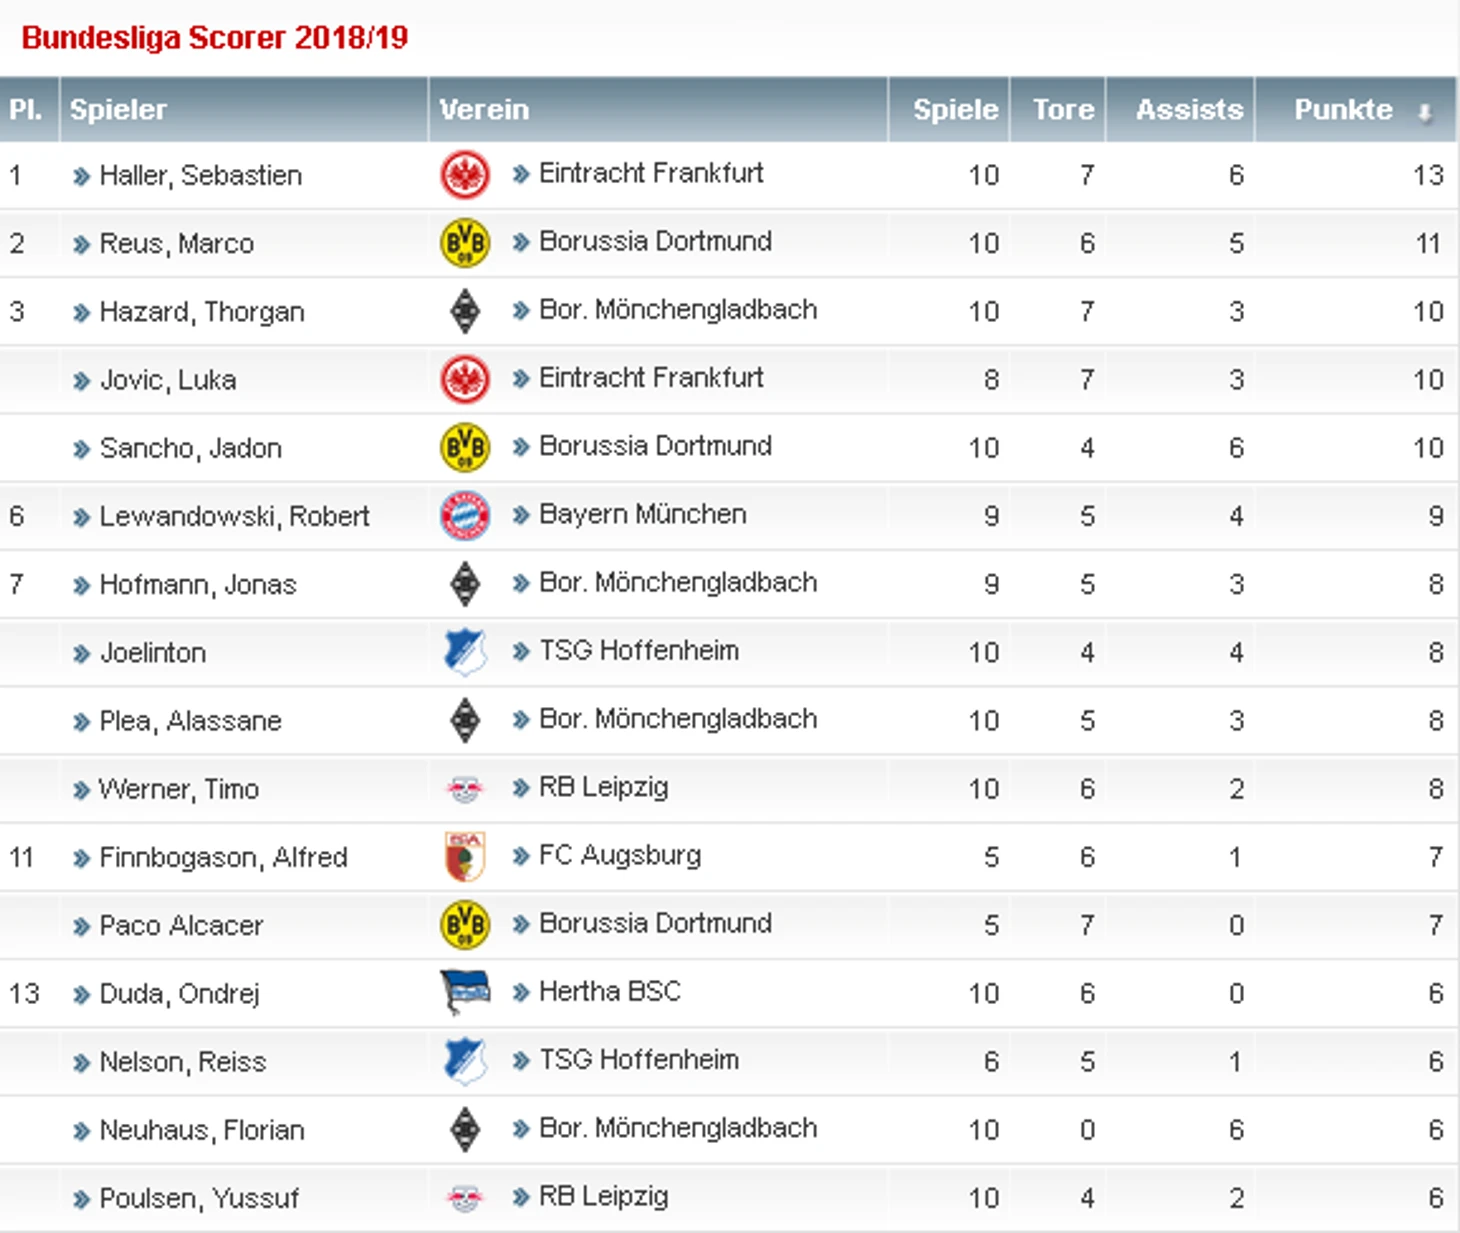The image size is (1460, 1233).
Task: Click the Spieler column header
Action: pos(118,110)
